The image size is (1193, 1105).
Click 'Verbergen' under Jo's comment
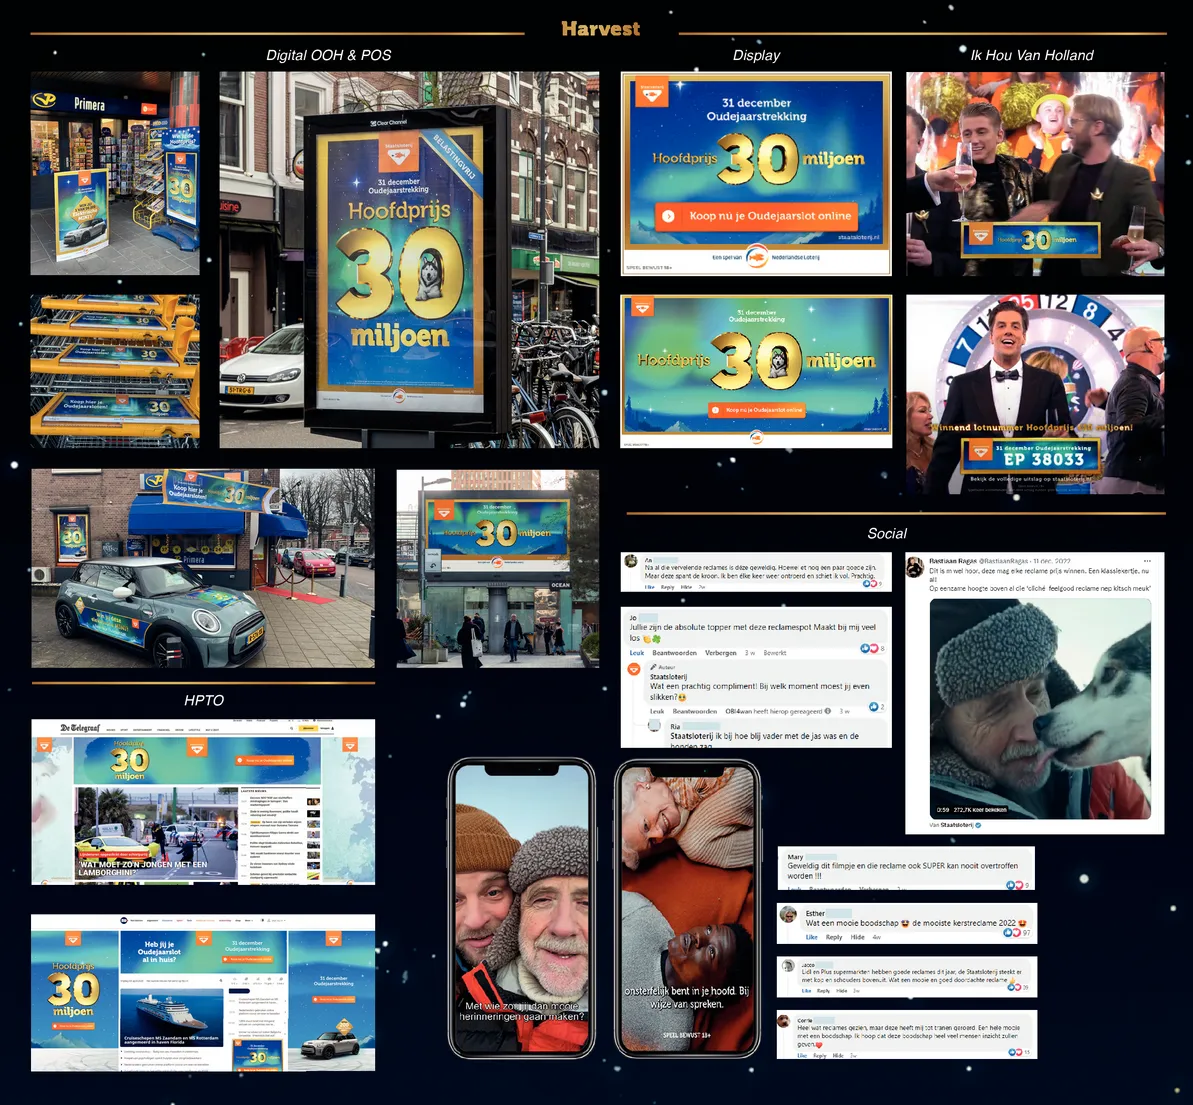721,653
